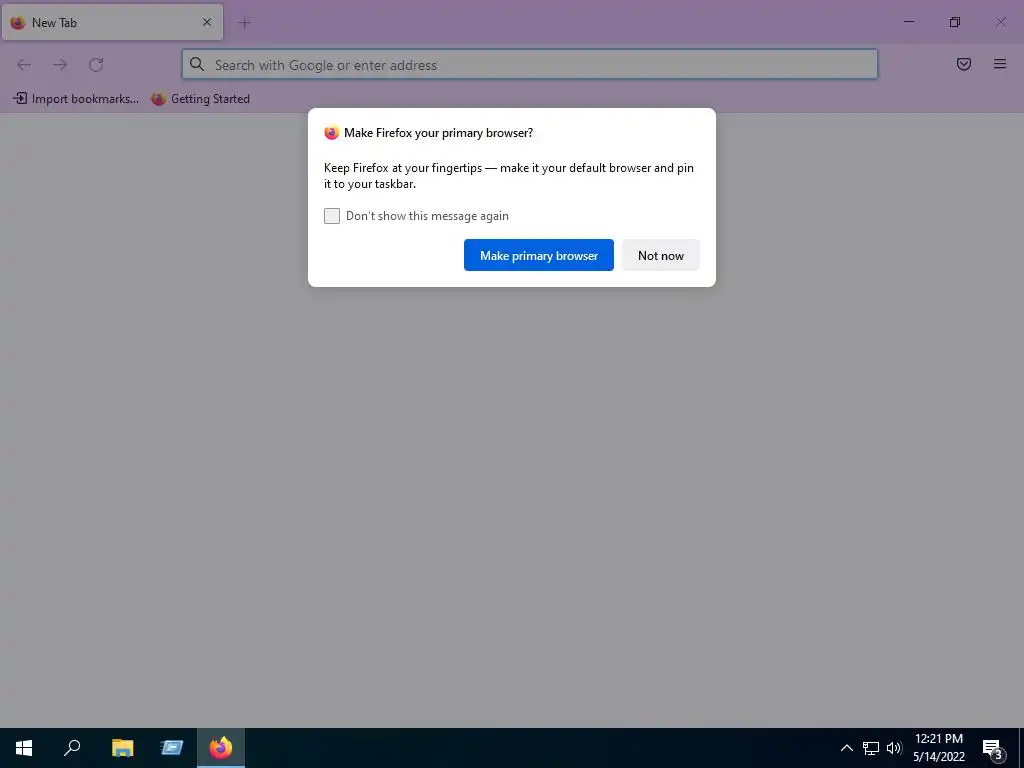Click Make primary browser button

[x=539, y=255]
